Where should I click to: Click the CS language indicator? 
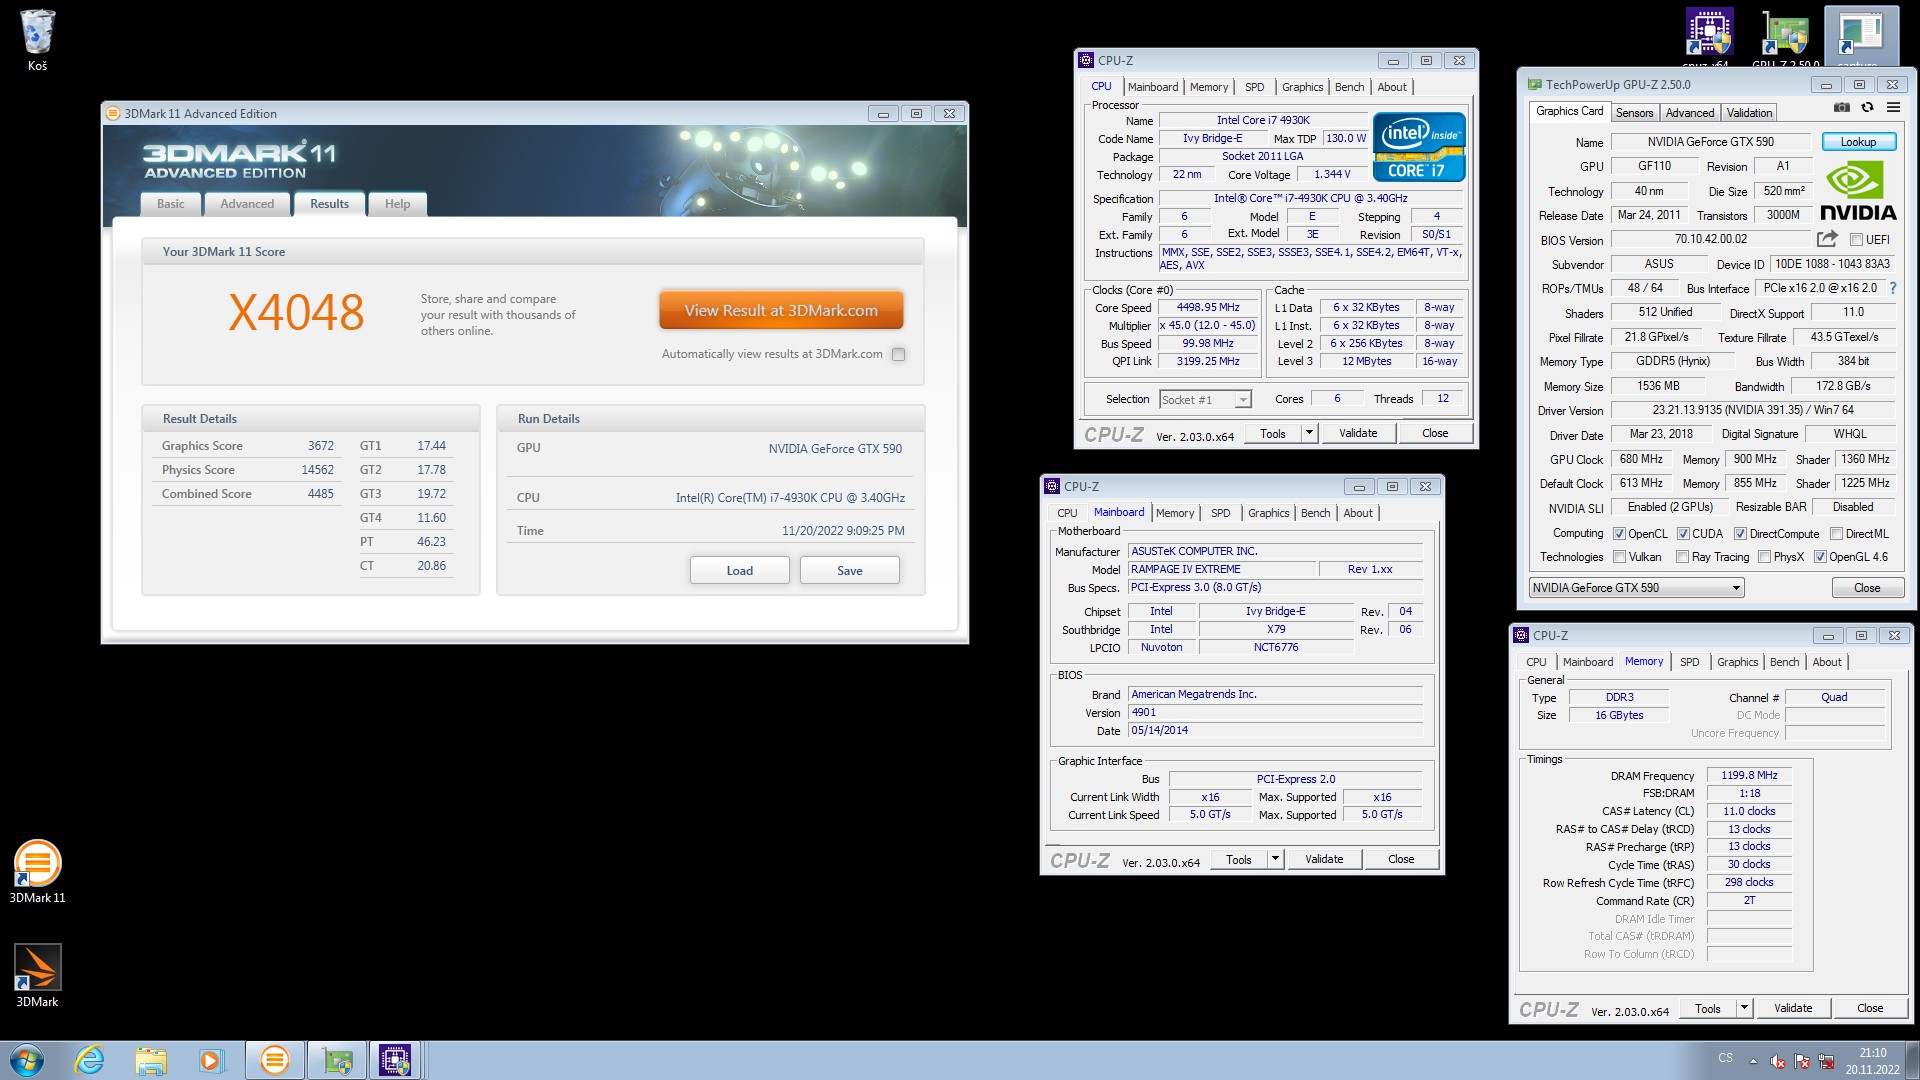coord(1726,1058)
